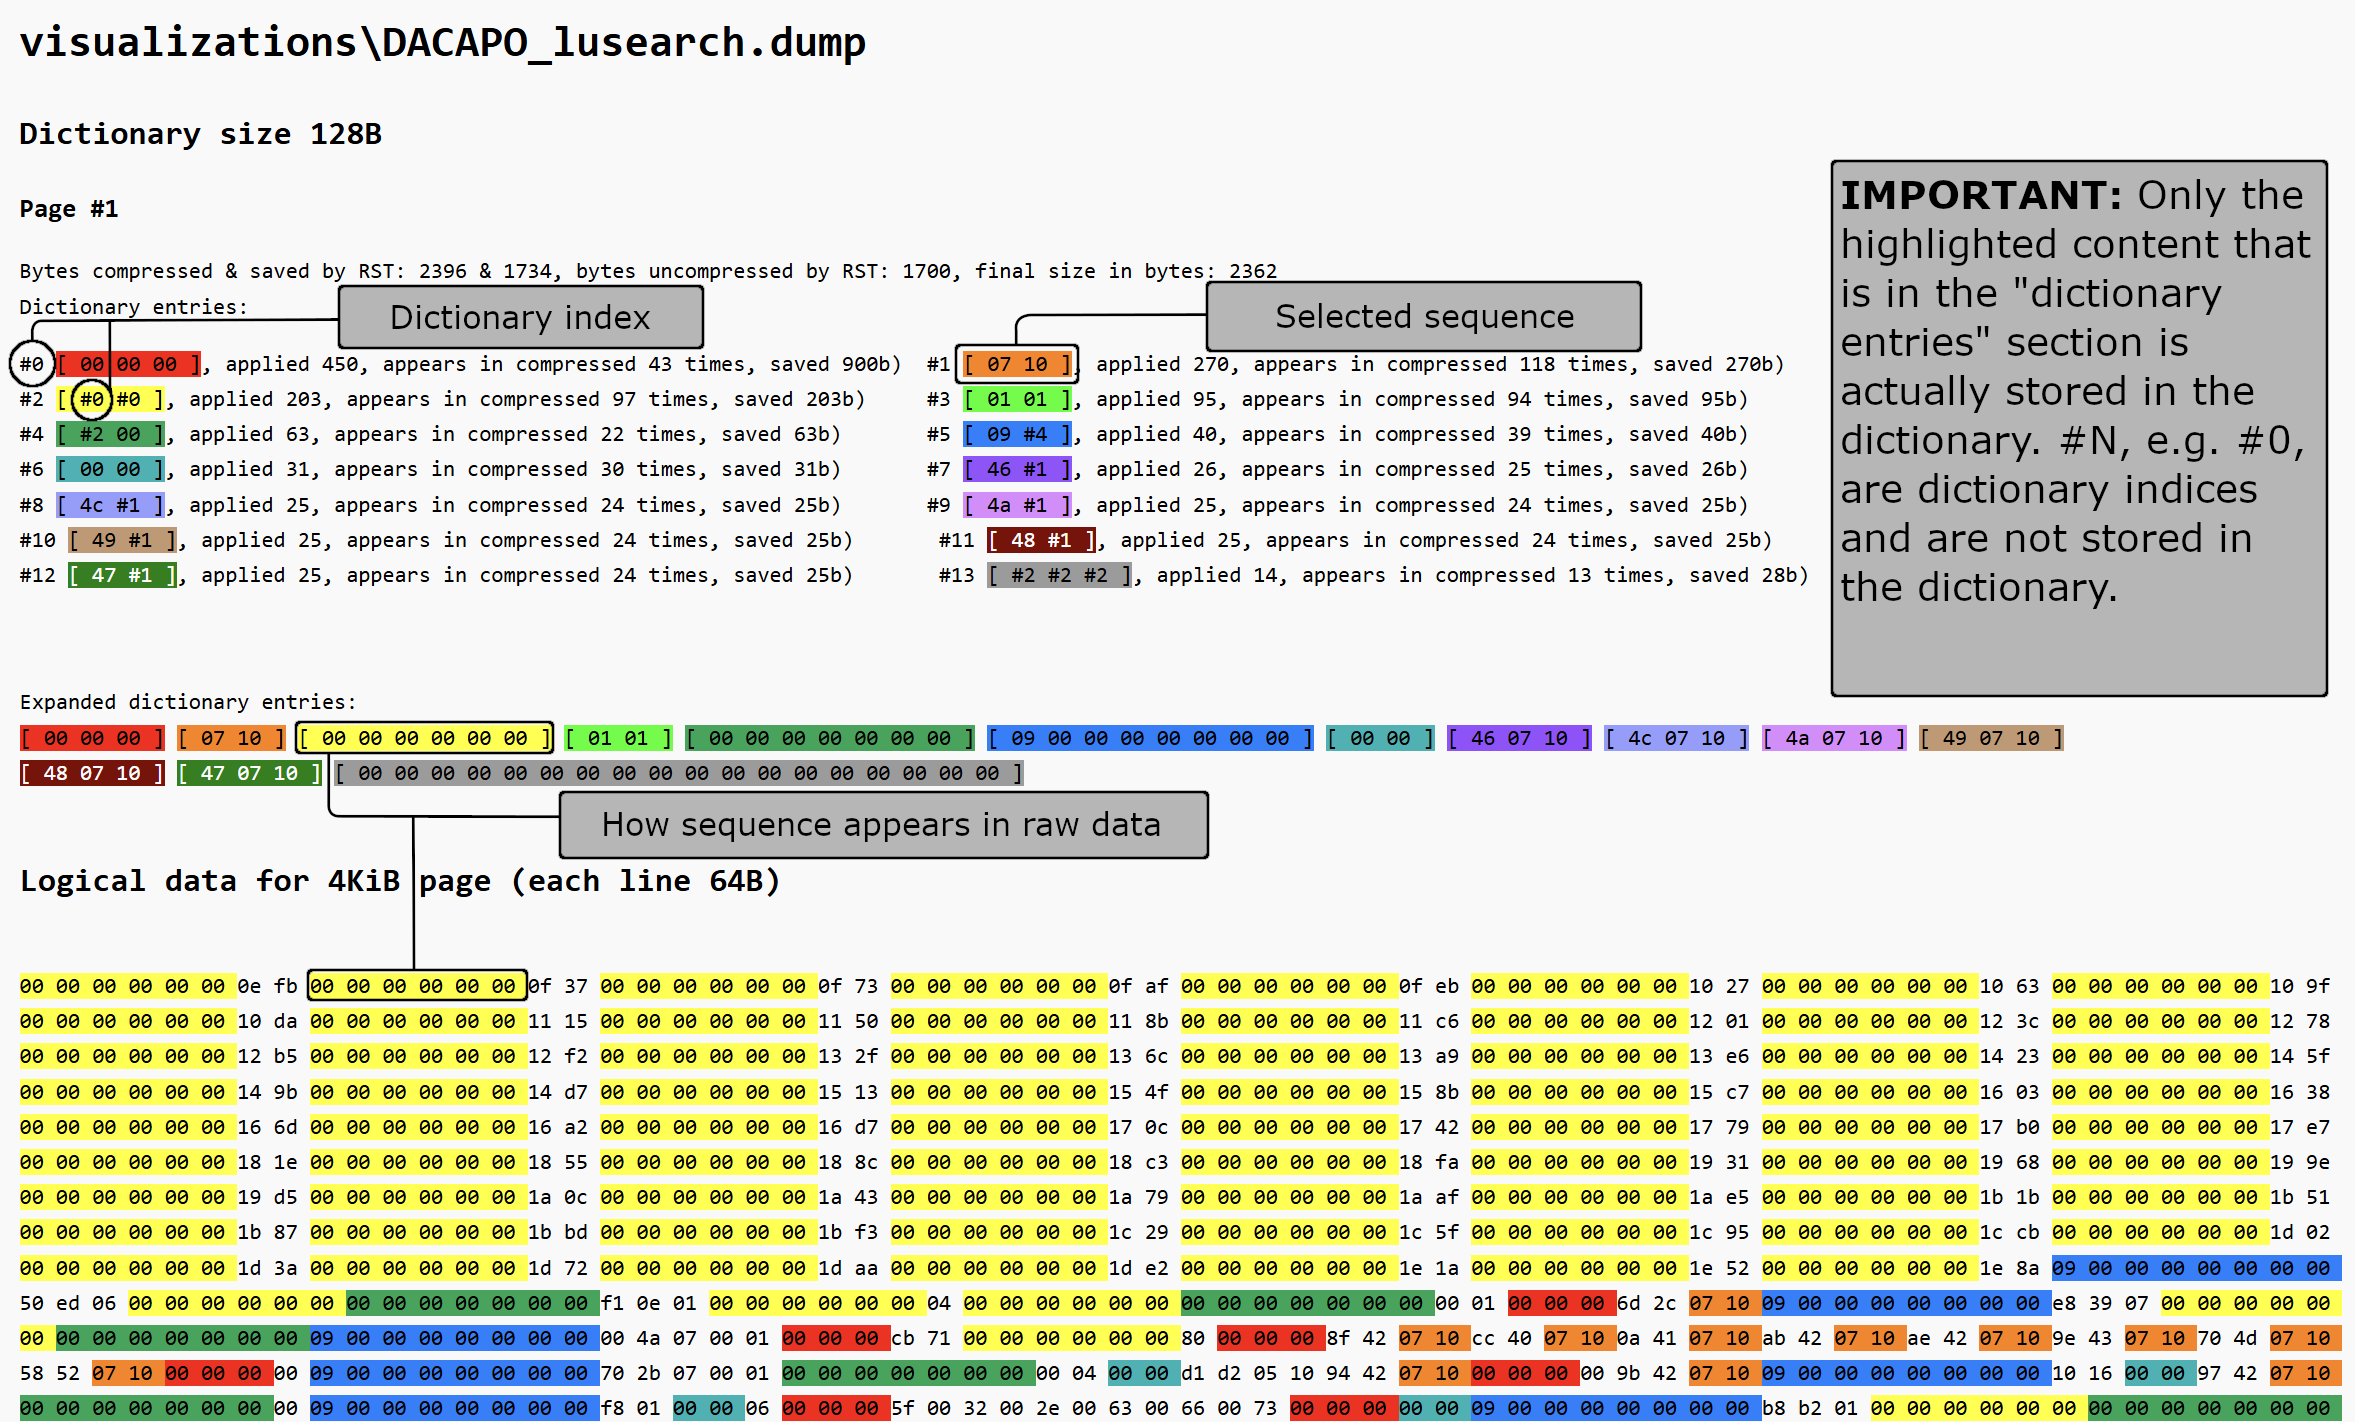This screenshot has width=2355, height=1422.
Task: Click the pink '4a #1' entry #9
Action: click(x=1017, y=506)
